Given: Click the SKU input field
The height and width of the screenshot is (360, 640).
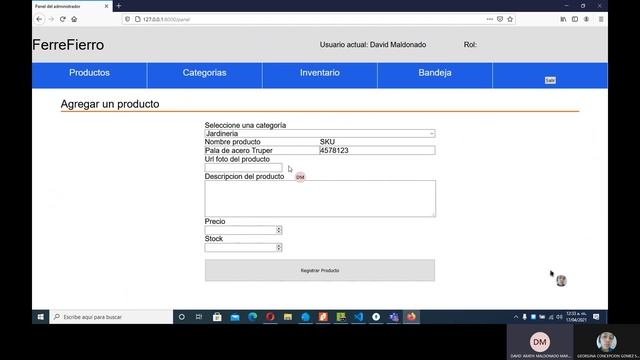Looking at the screenshot, I should (x=378, y=151).
